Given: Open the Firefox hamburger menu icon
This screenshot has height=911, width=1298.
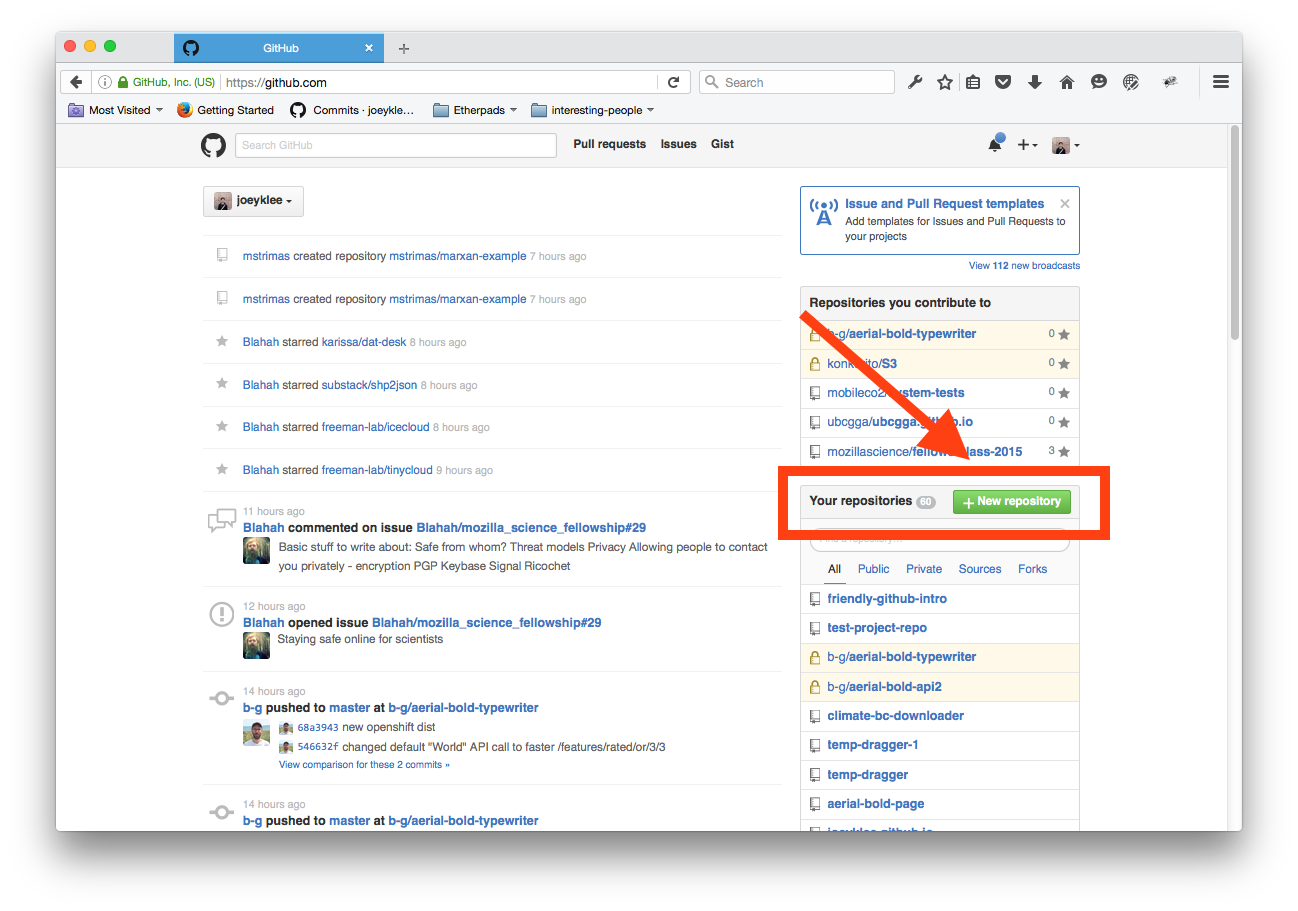Looking at the screenshot, I should (x=1220, y=83).
